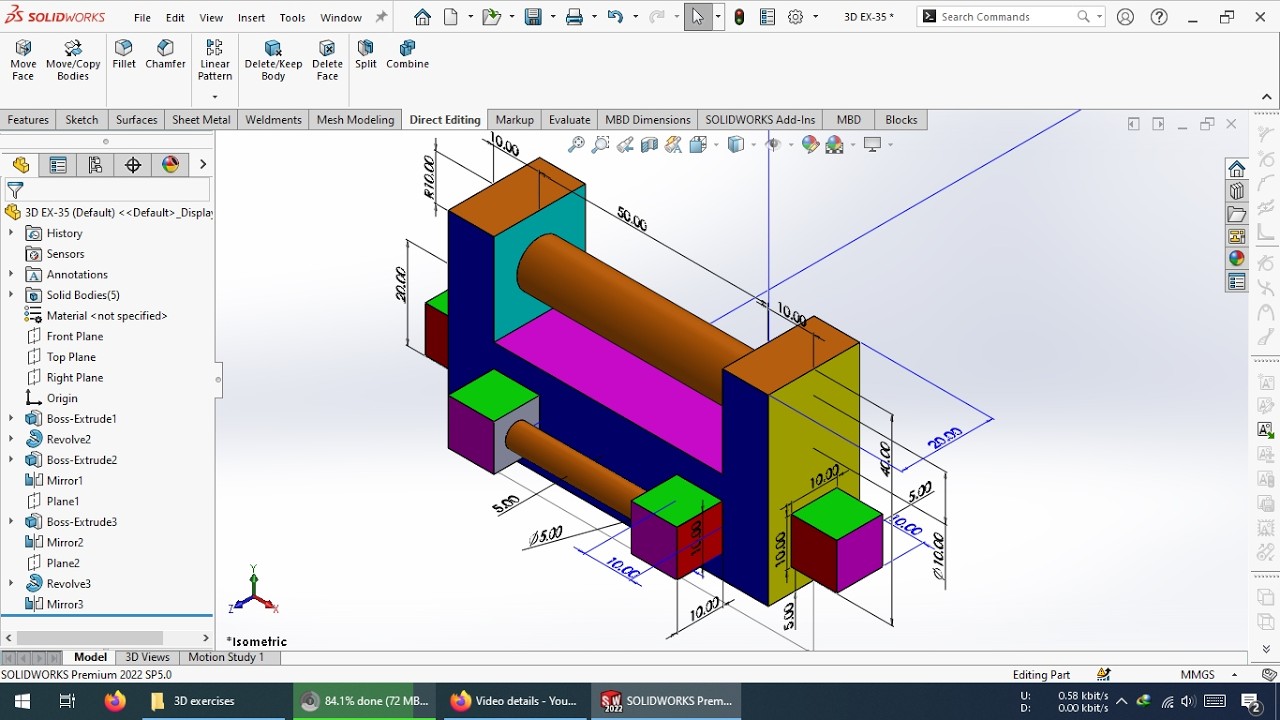Run the Combine bodies tool

tap(407, 54)
